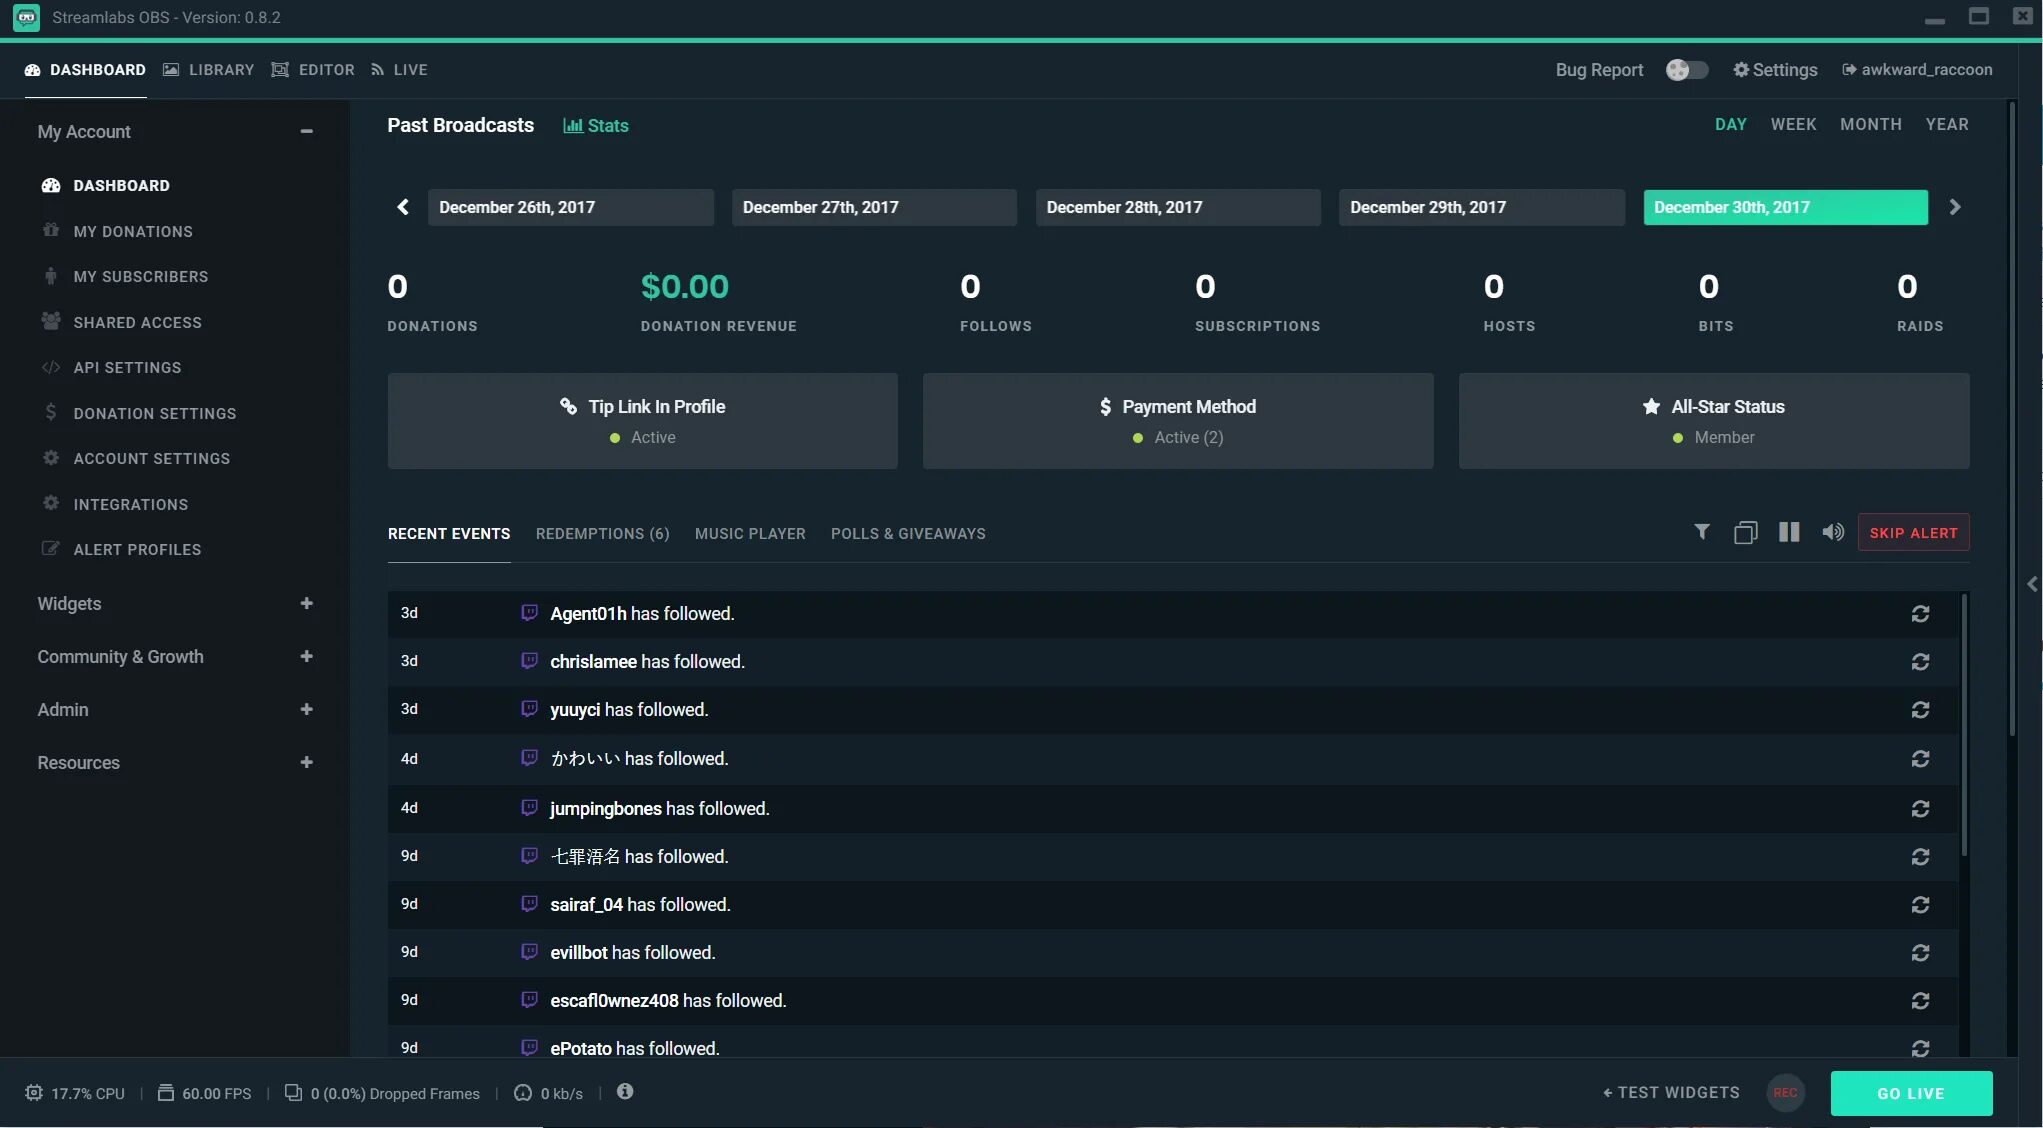The height and width of the screenshot is (1128, 2043).
Task: Expand Community & Growth section
Action: point(306,657)
